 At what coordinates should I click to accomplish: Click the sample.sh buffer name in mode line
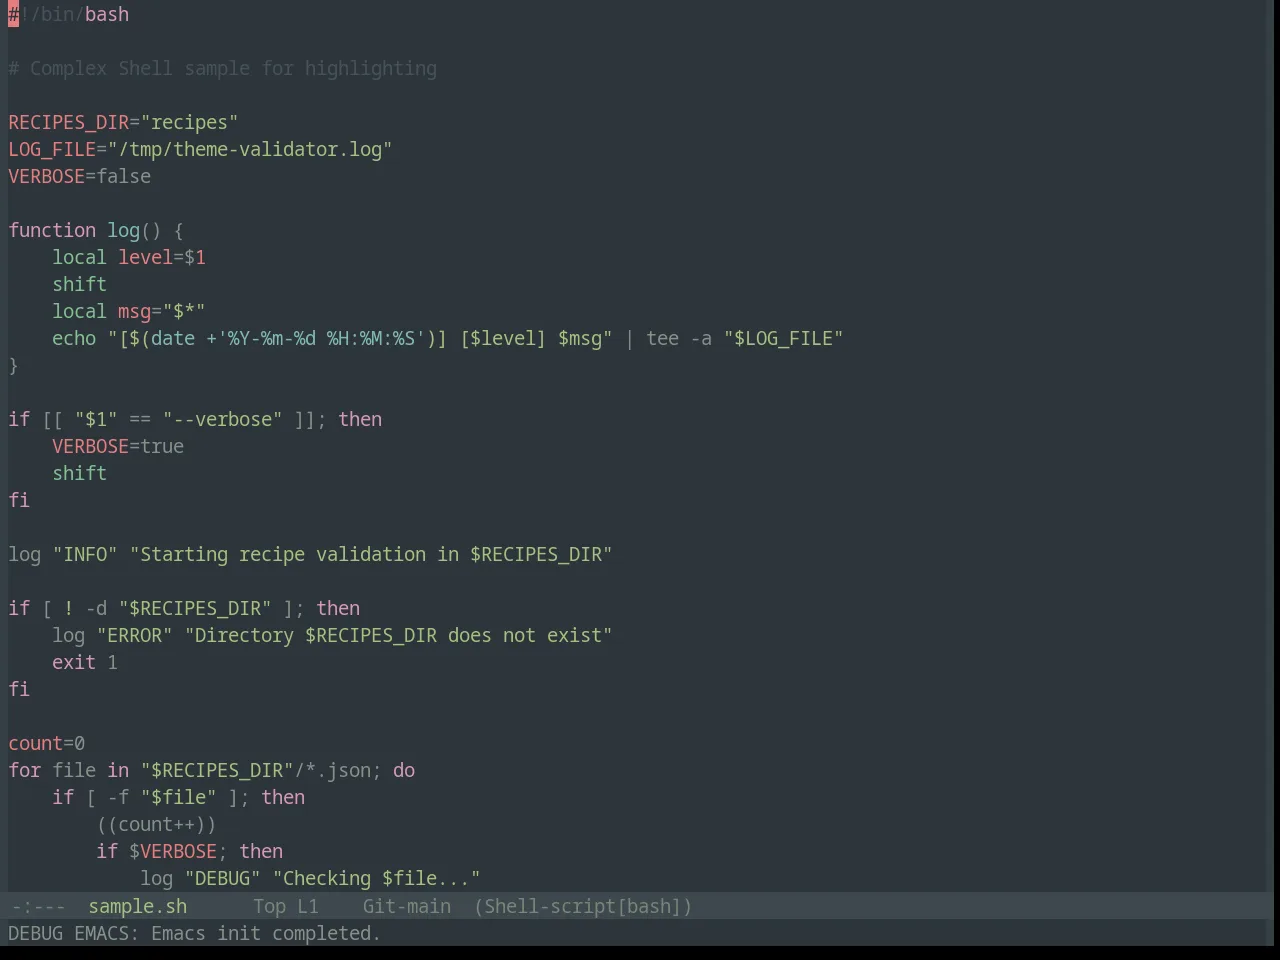[137, 906]
